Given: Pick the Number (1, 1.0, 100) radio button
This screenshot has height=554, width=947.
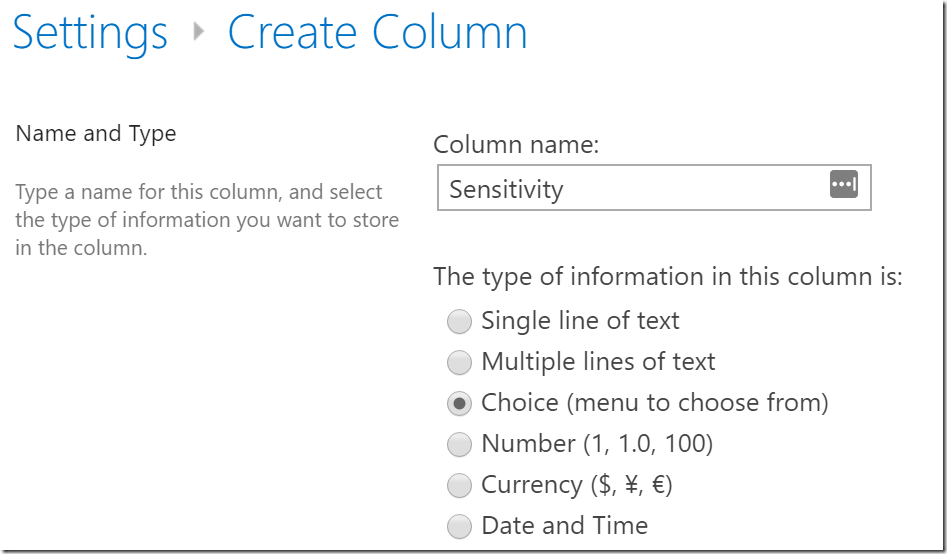Looking at the screenshot, I should click(x=459, y=445).
